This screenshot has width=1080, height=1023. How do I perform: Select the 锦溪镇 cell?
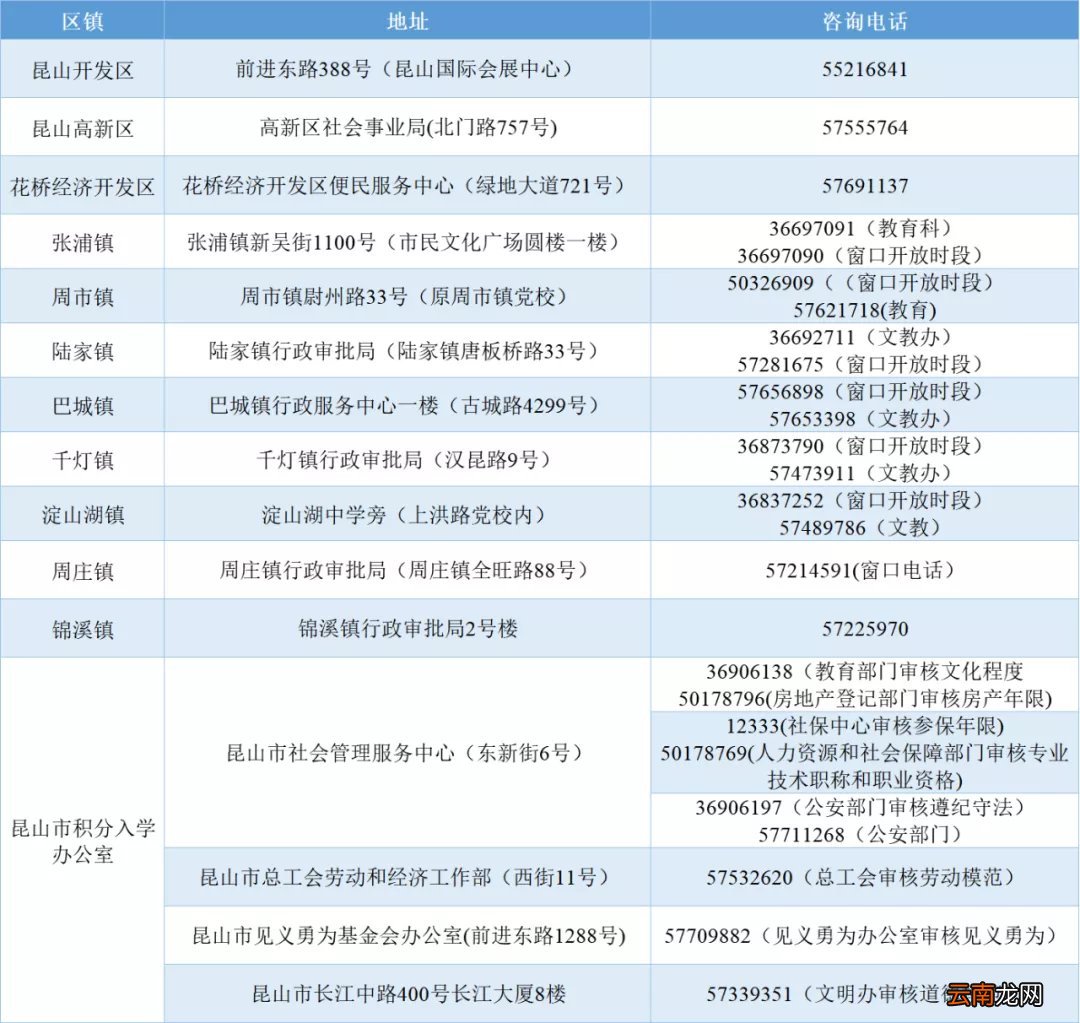[83, 630]
